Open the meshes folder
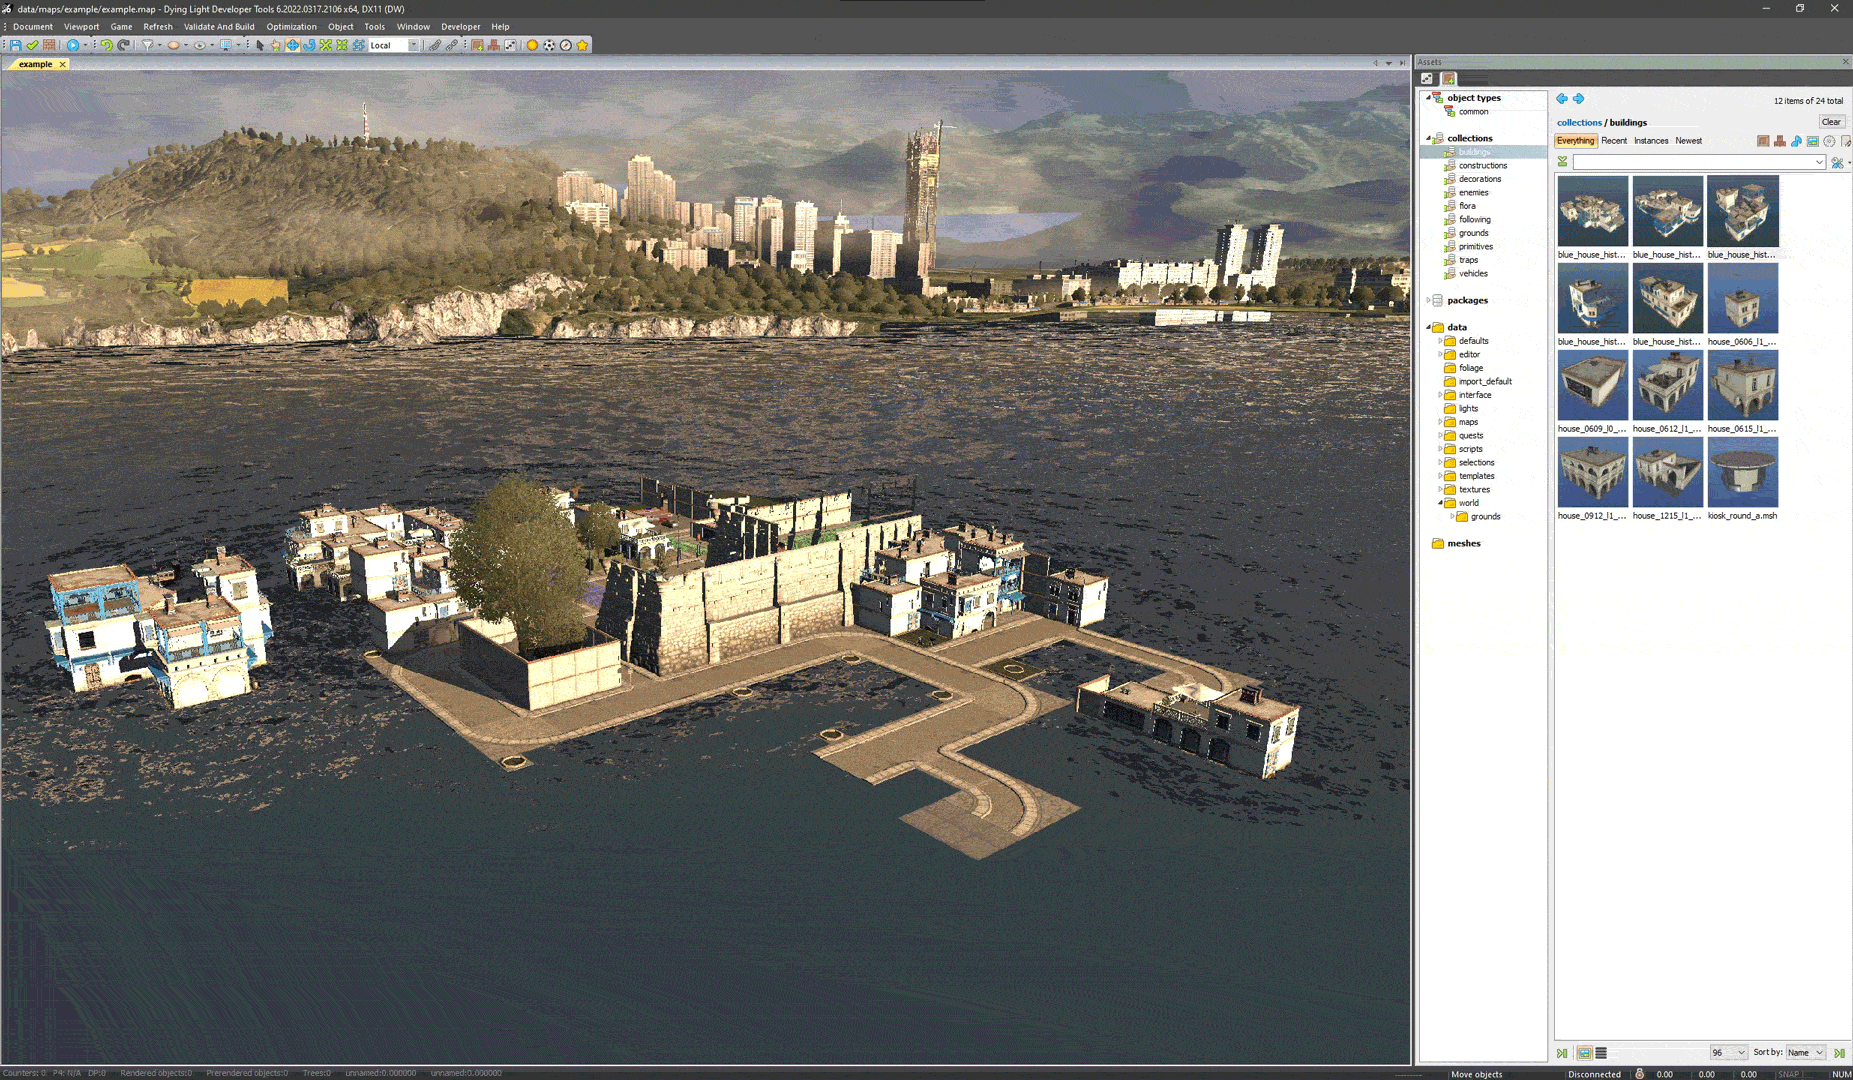This screenshot has height=1080, width=1853. click(1463, 544)
